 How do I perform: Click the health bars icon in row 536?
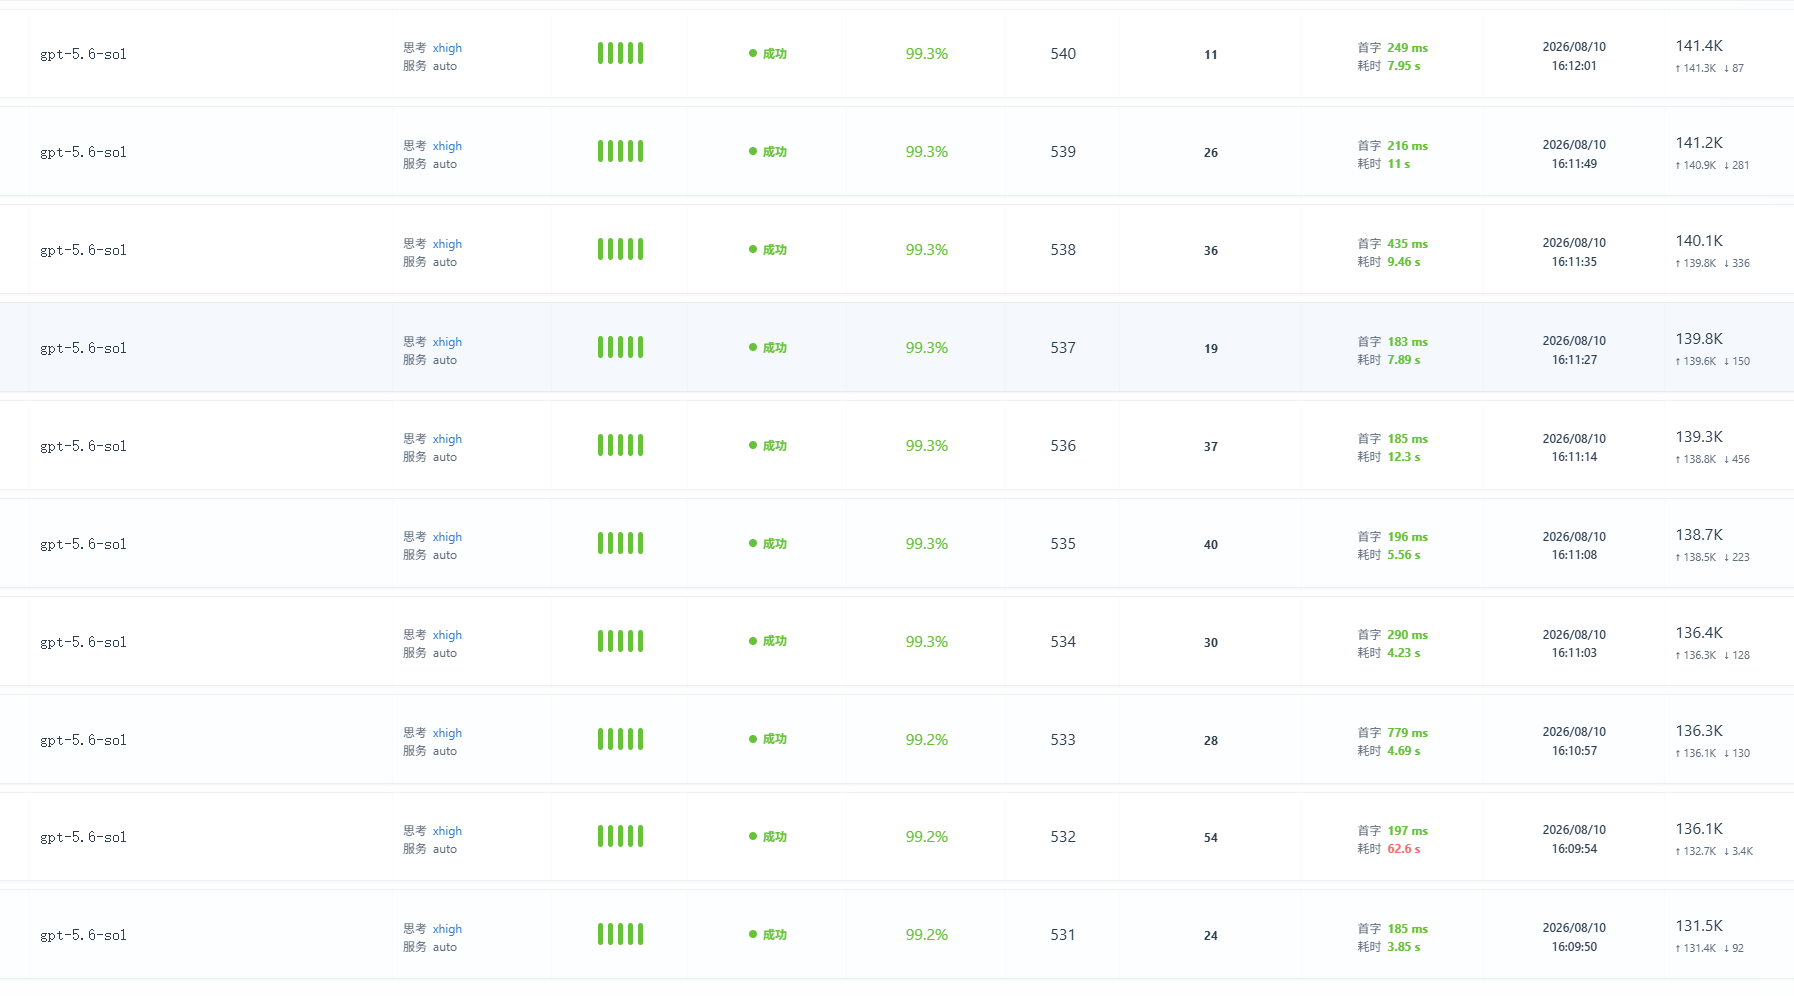[620, 445]
